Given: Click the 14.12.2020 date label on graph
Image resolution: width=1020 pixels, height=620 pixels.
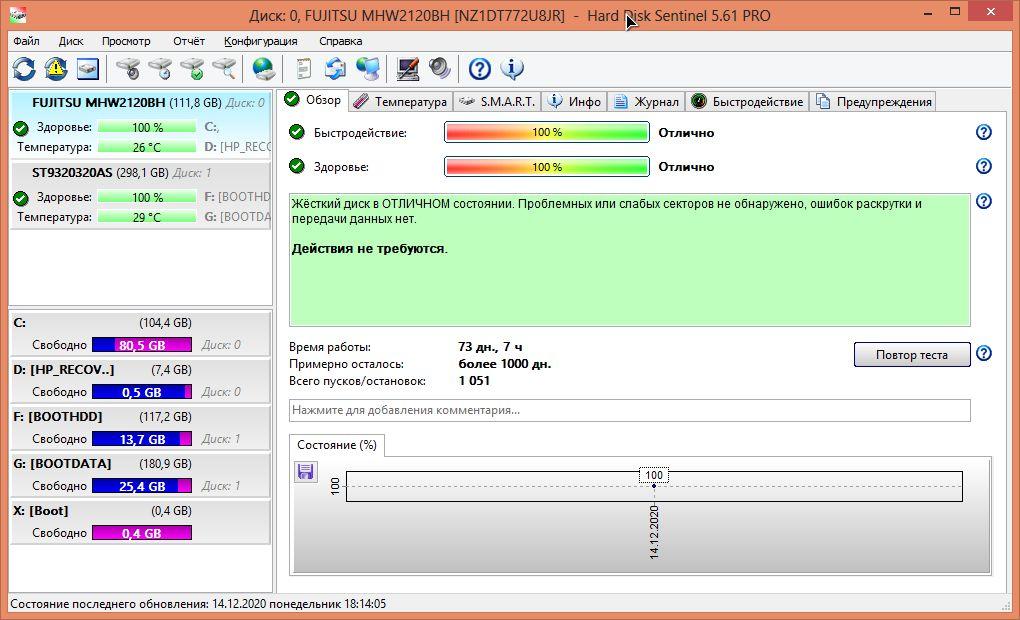Looking at the screenshot, I should click(654, 532).
